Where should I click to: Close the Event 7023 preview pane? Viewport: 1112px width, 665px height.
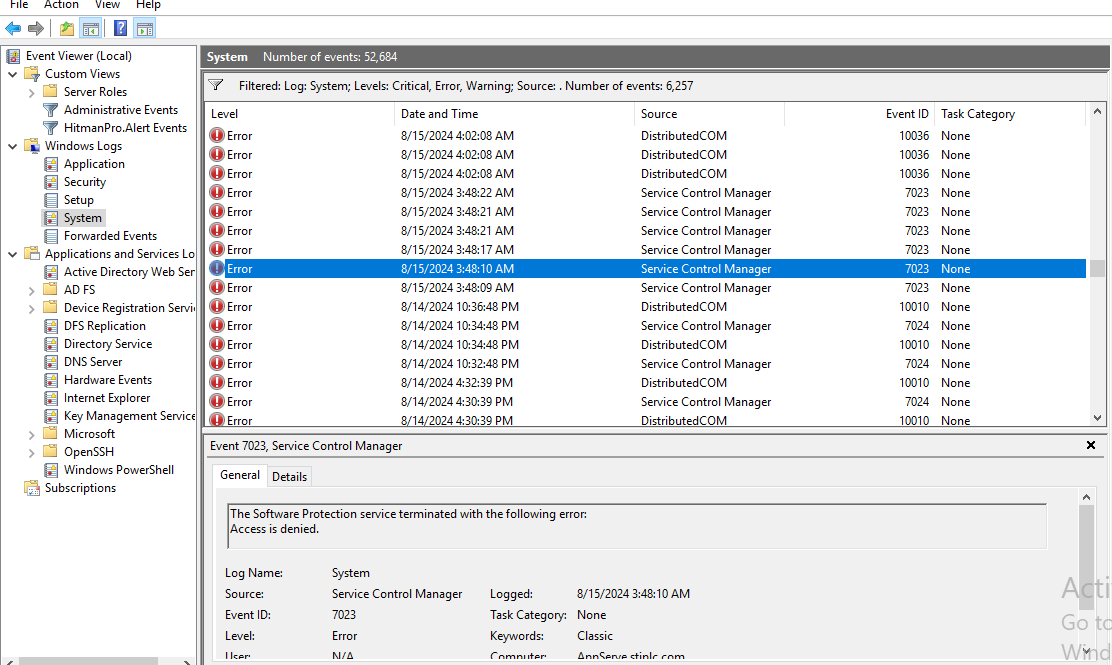pos(1090,445)
